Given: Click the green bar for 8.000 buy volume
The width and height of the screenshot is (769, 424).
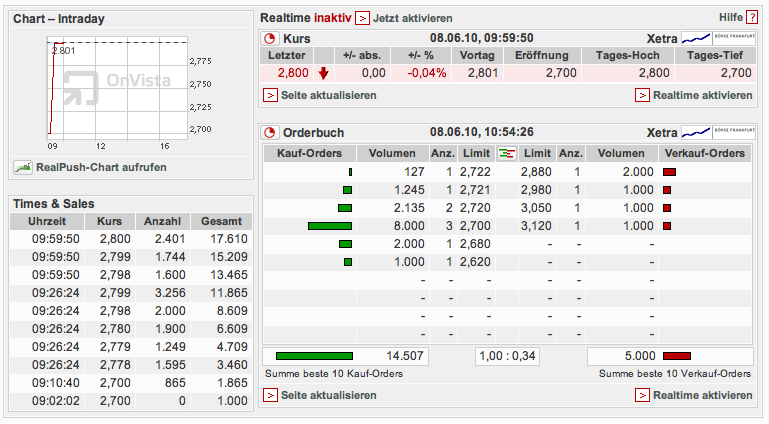Looking at the screenshot, I should tap(330, 226).
